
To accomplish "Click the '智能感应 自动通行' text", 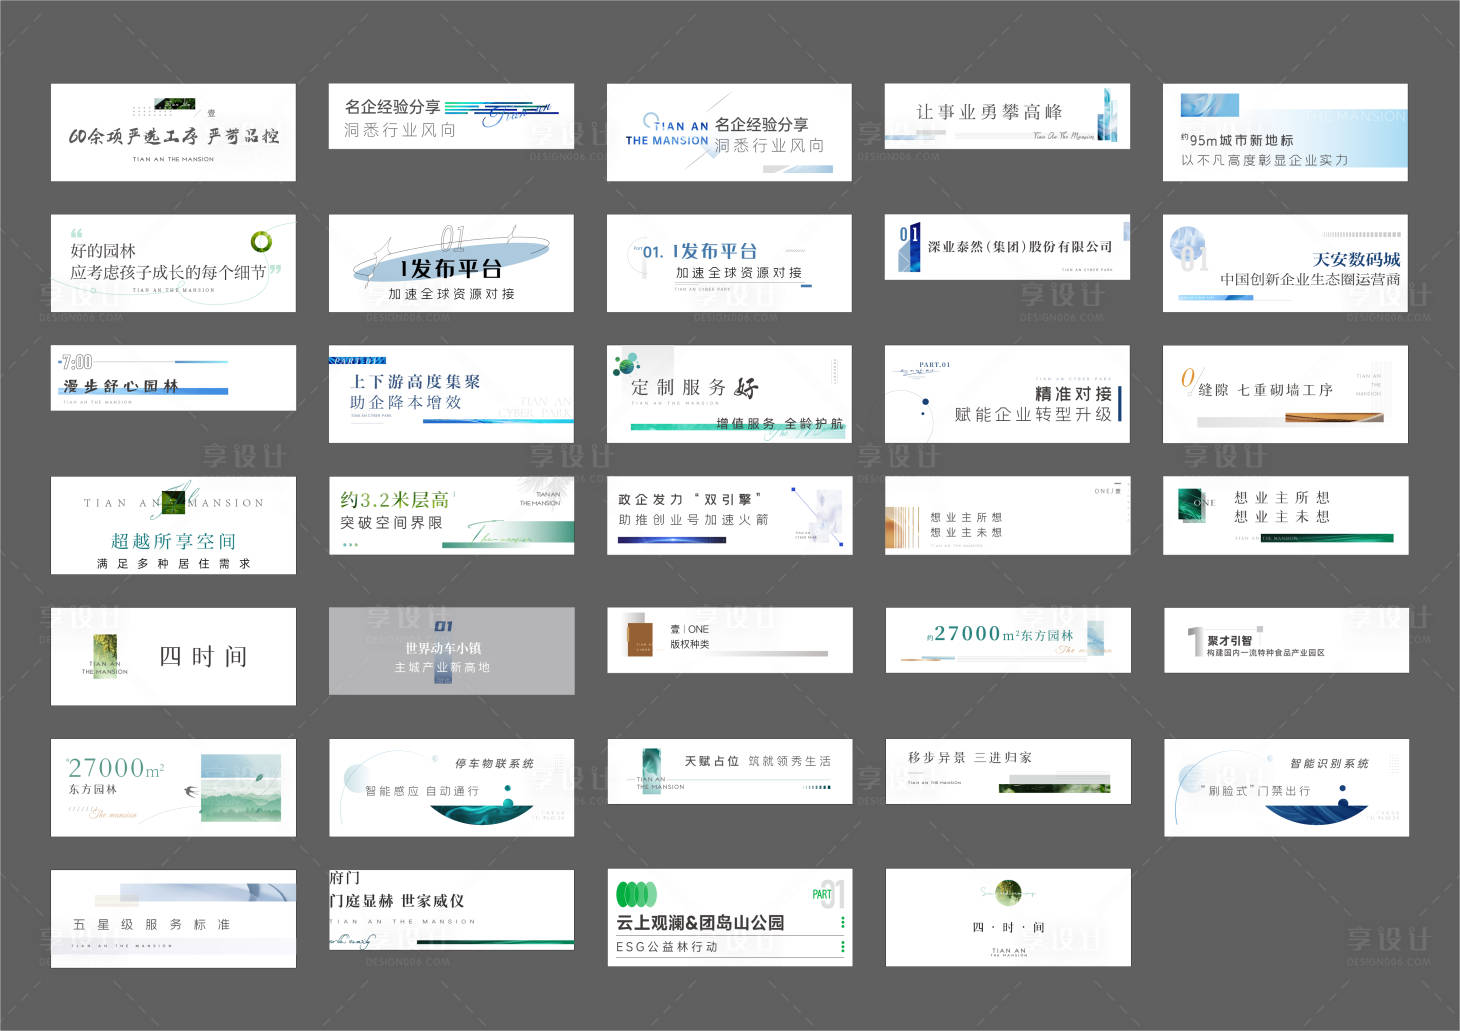I will (x=422, y=791).
